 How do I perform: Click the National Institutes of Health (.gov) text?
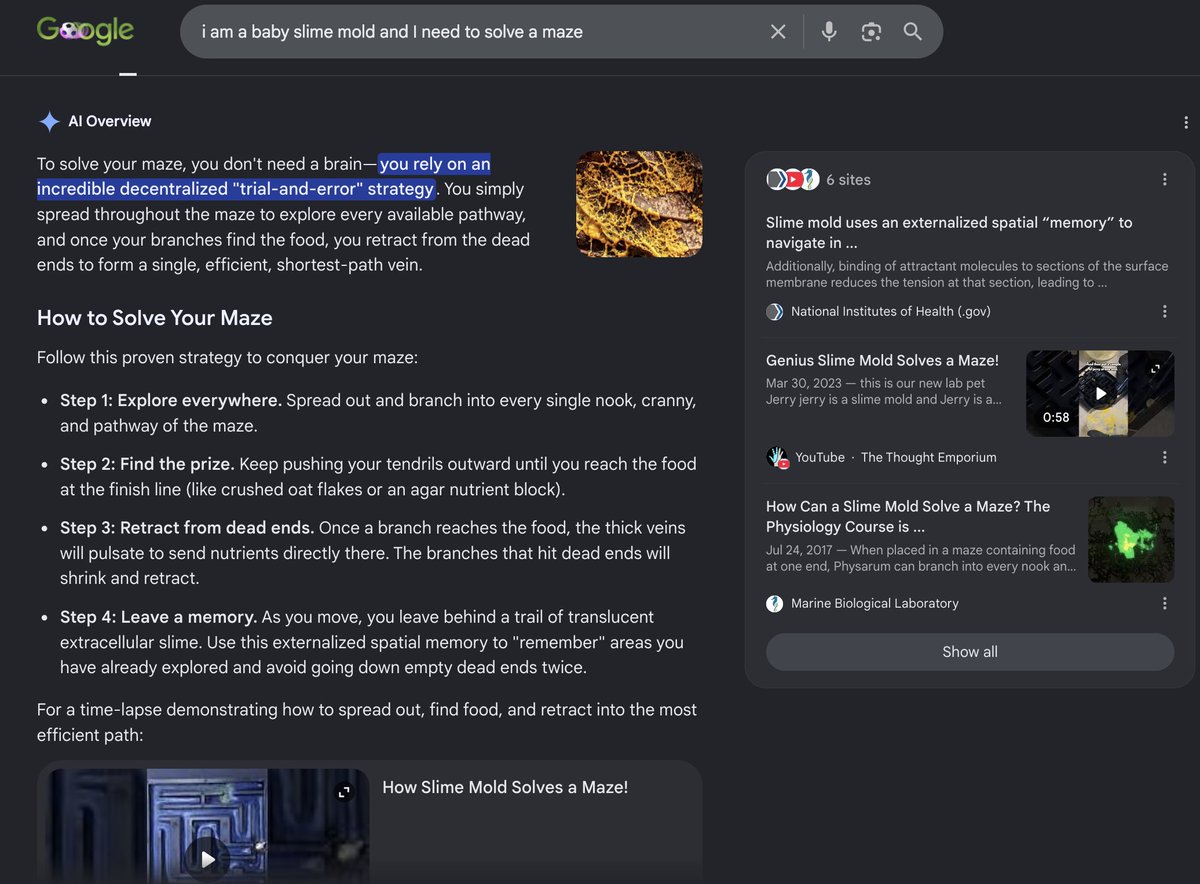click(891, 311)
